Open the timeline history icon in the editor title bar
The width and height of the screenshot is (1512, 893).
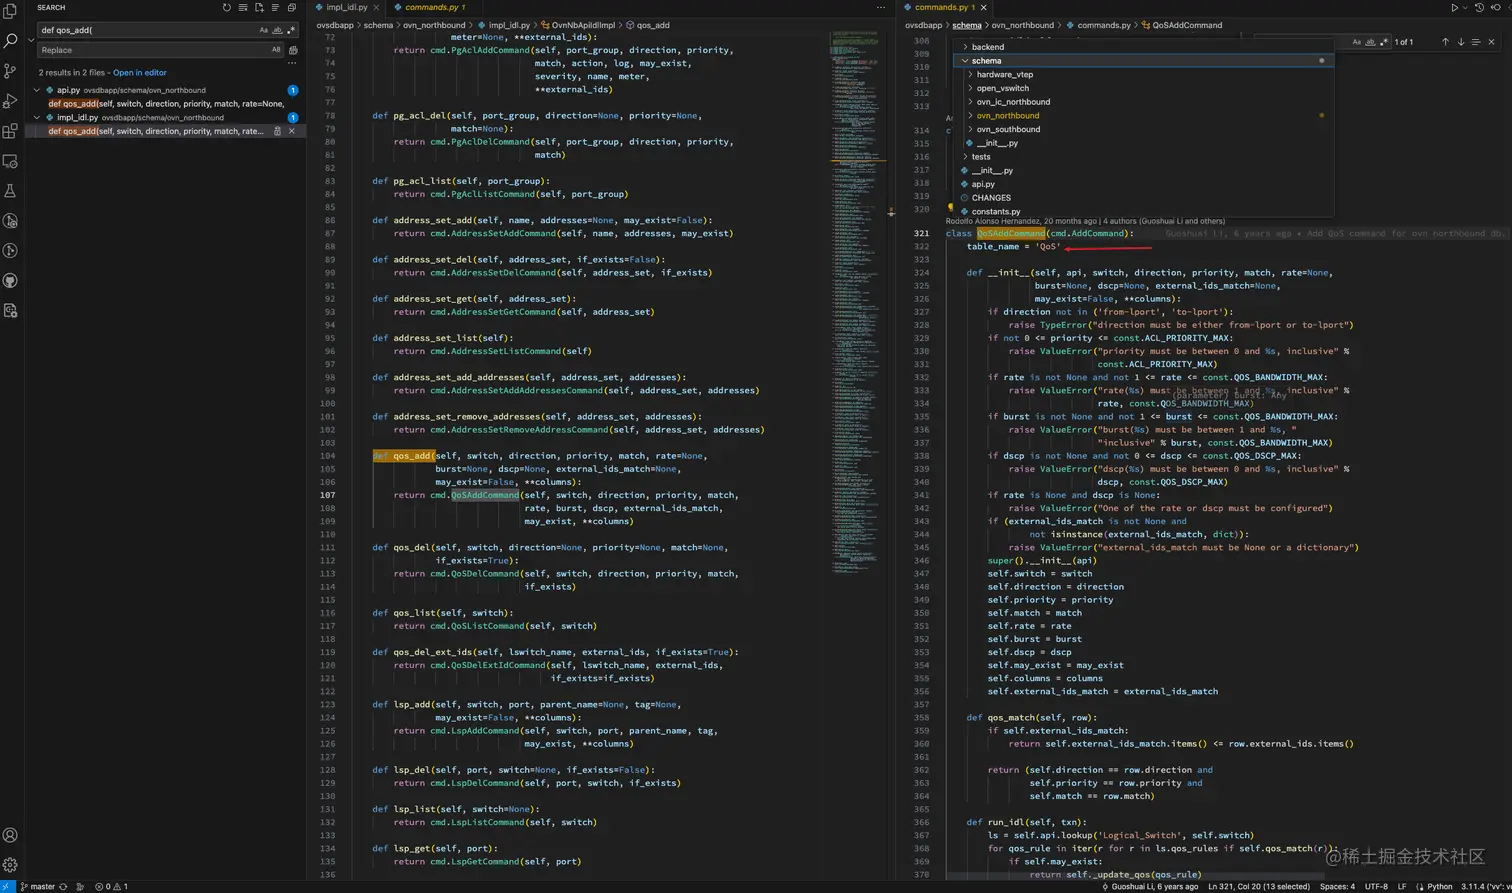[x=1479, y=8]
